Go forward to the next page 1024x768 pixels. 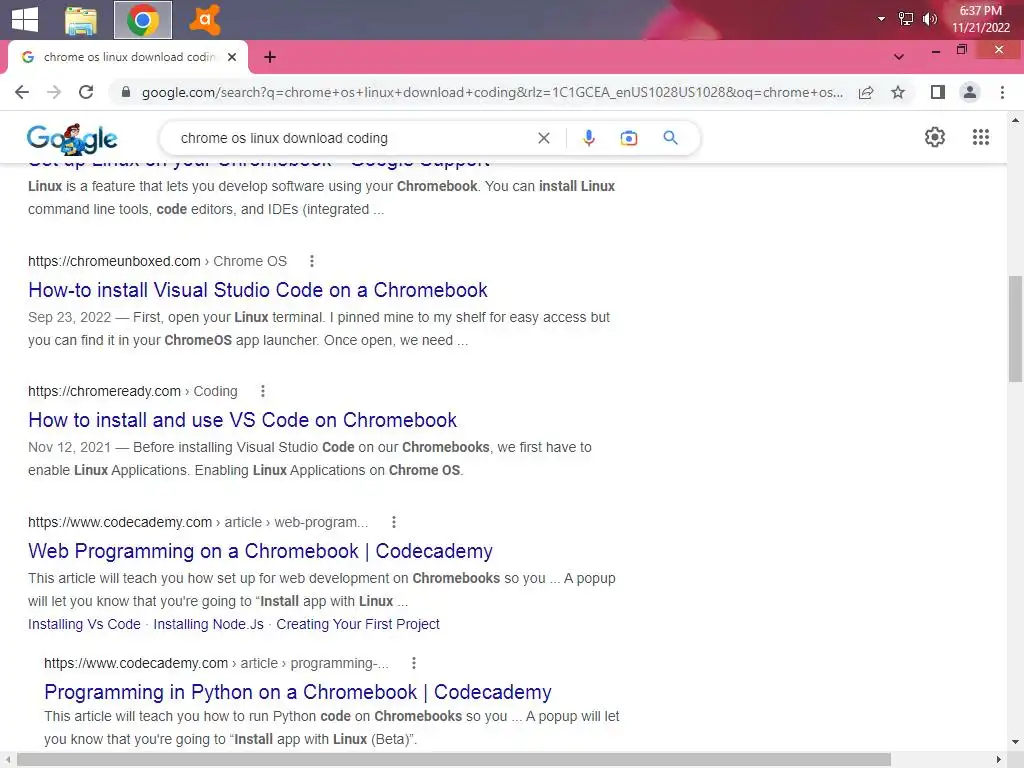(54, 92)
